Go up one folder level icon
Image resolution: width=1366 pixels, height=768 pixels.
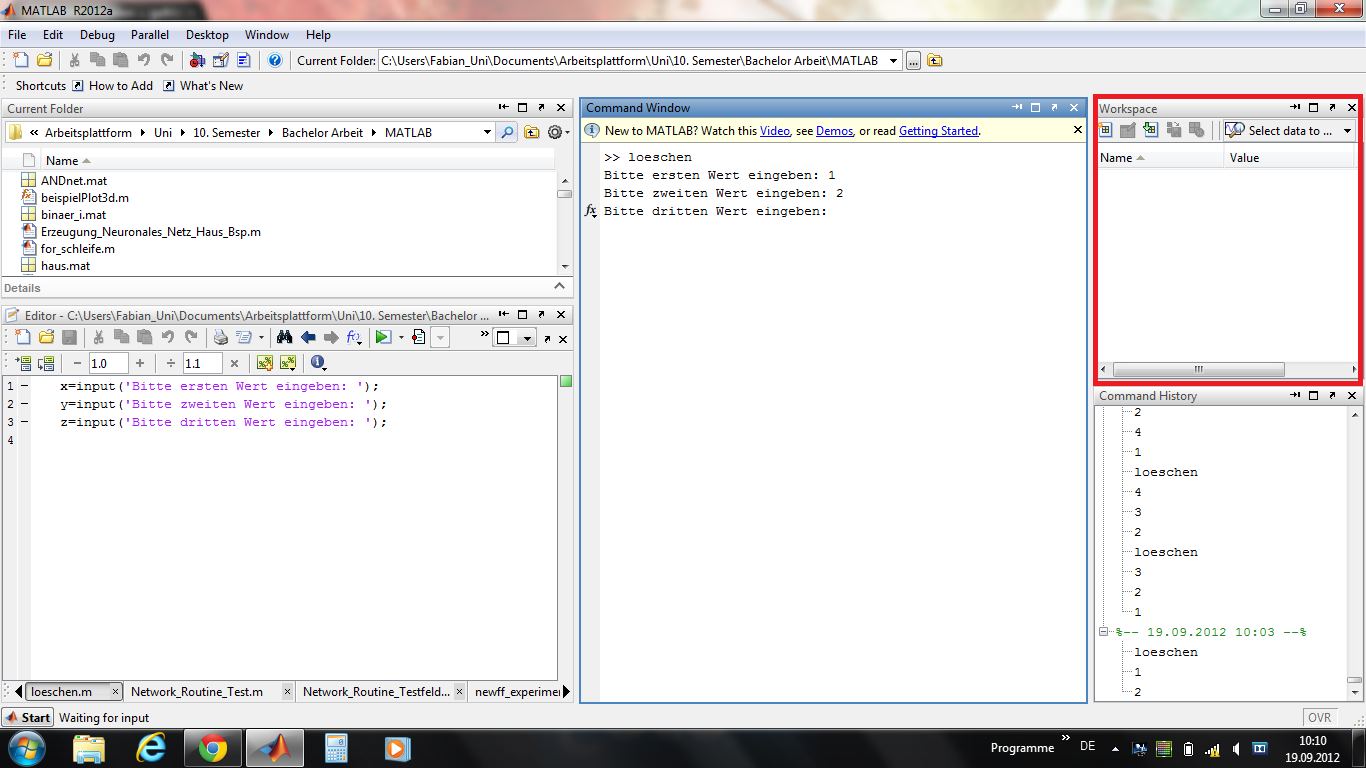click(x=935, y=61)
